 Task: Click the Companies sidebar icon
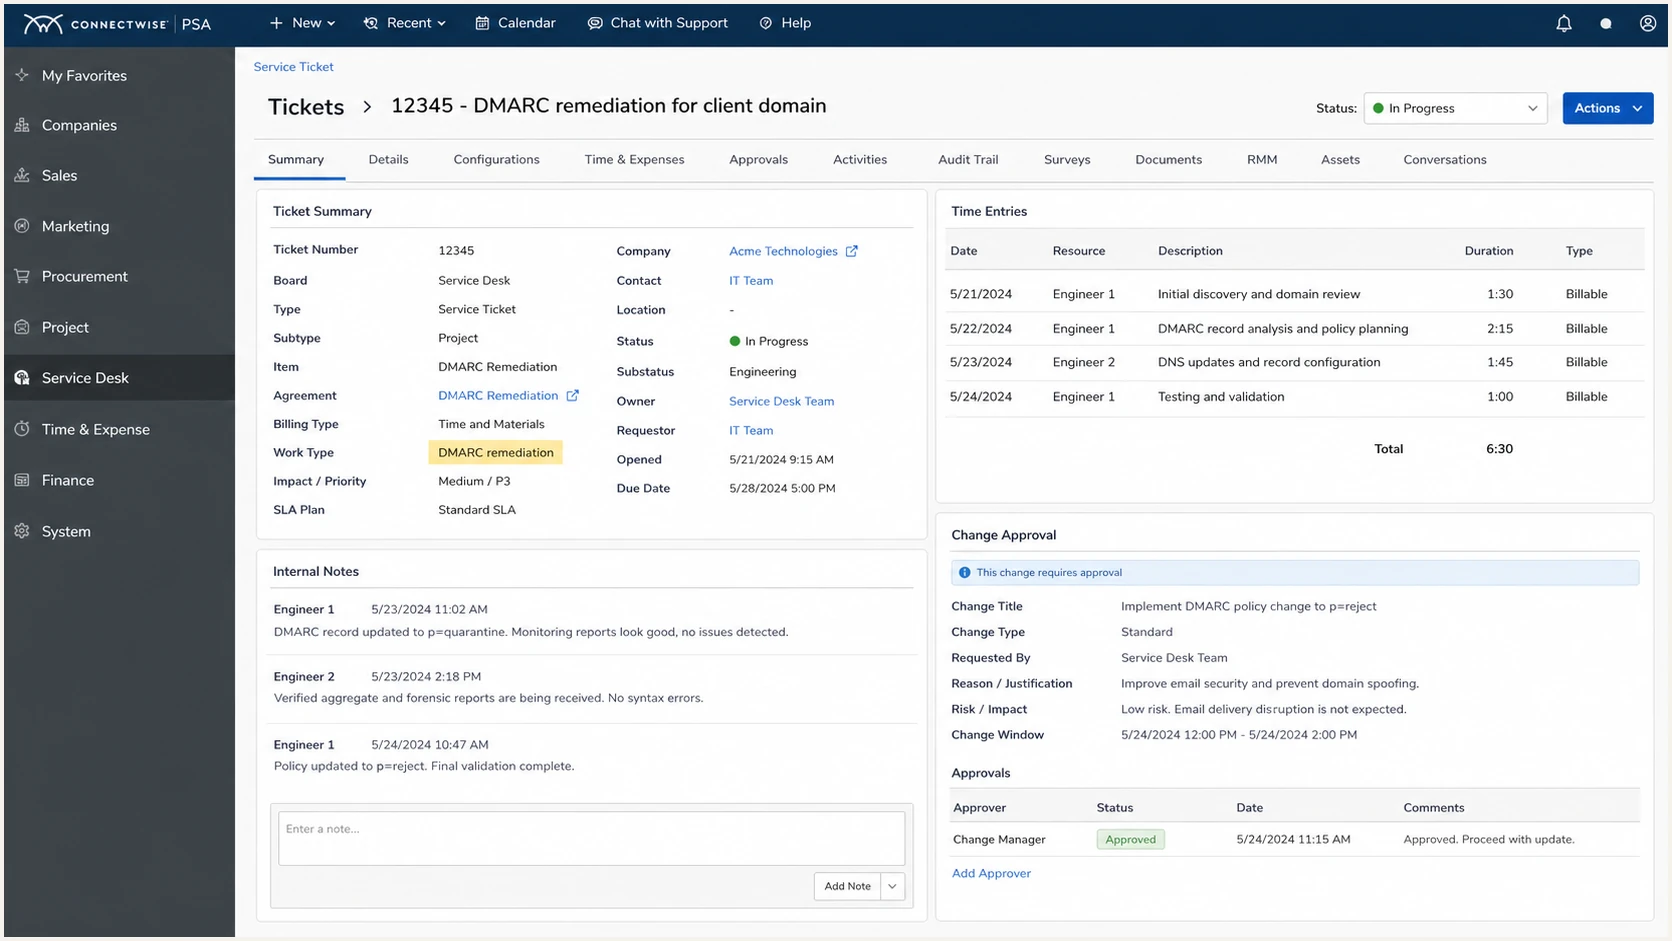pyautogui.click(x=22, y=125)
